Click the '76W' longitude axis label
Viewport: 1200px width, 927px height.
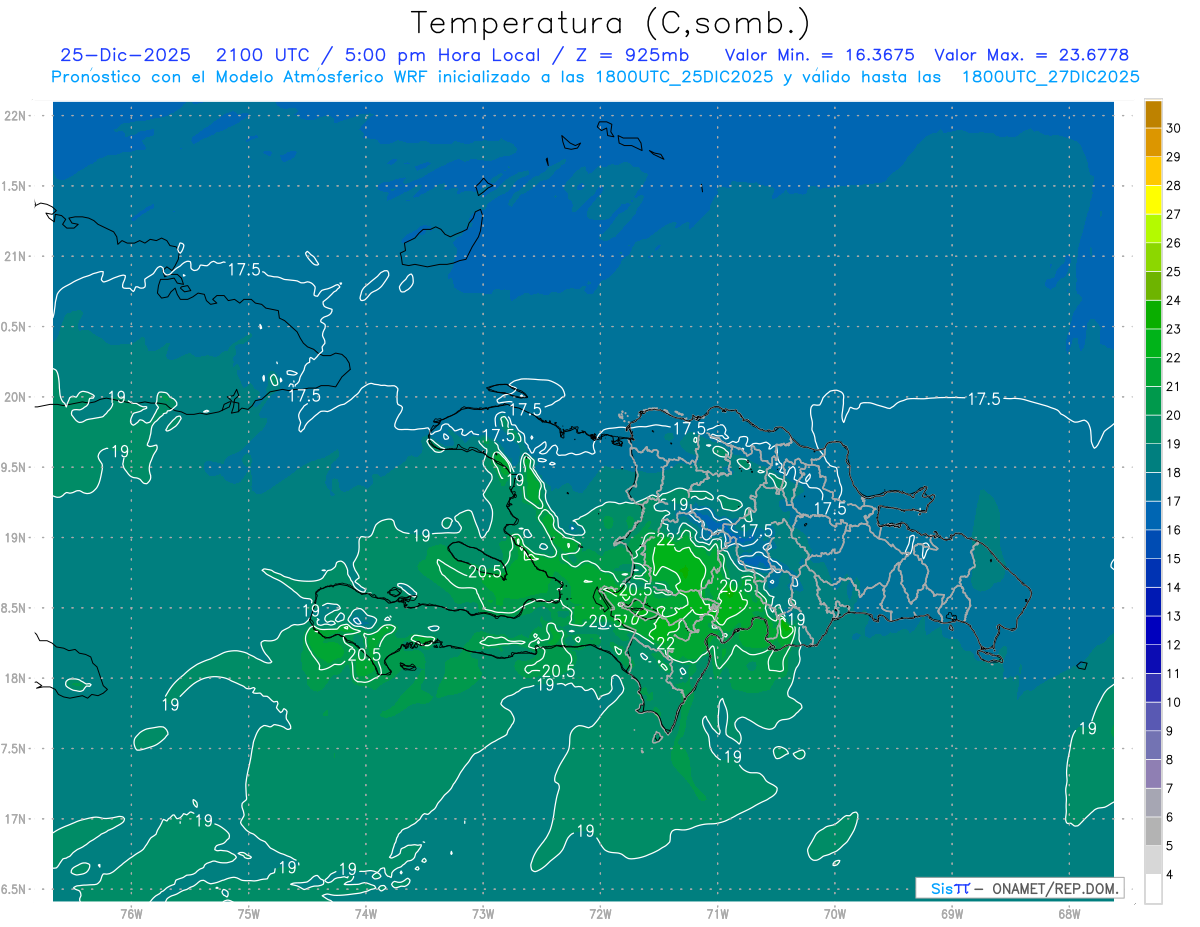[131, 913]
